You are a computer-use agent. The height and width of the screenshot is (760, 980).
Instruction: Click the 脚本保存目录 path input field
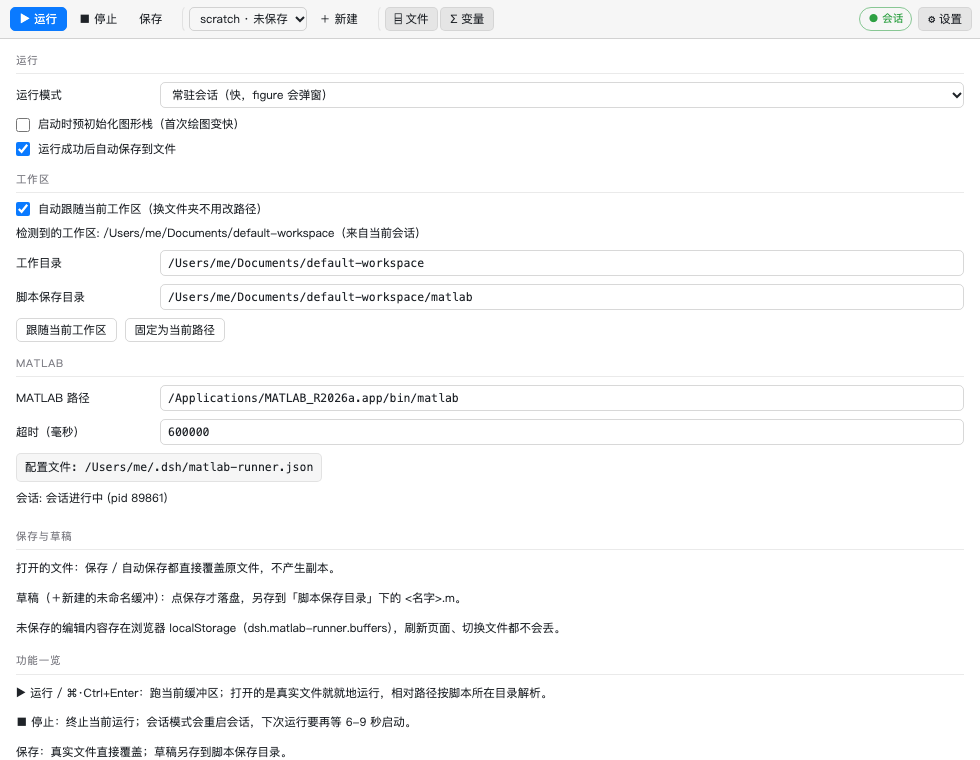click(x=562, y=297)
